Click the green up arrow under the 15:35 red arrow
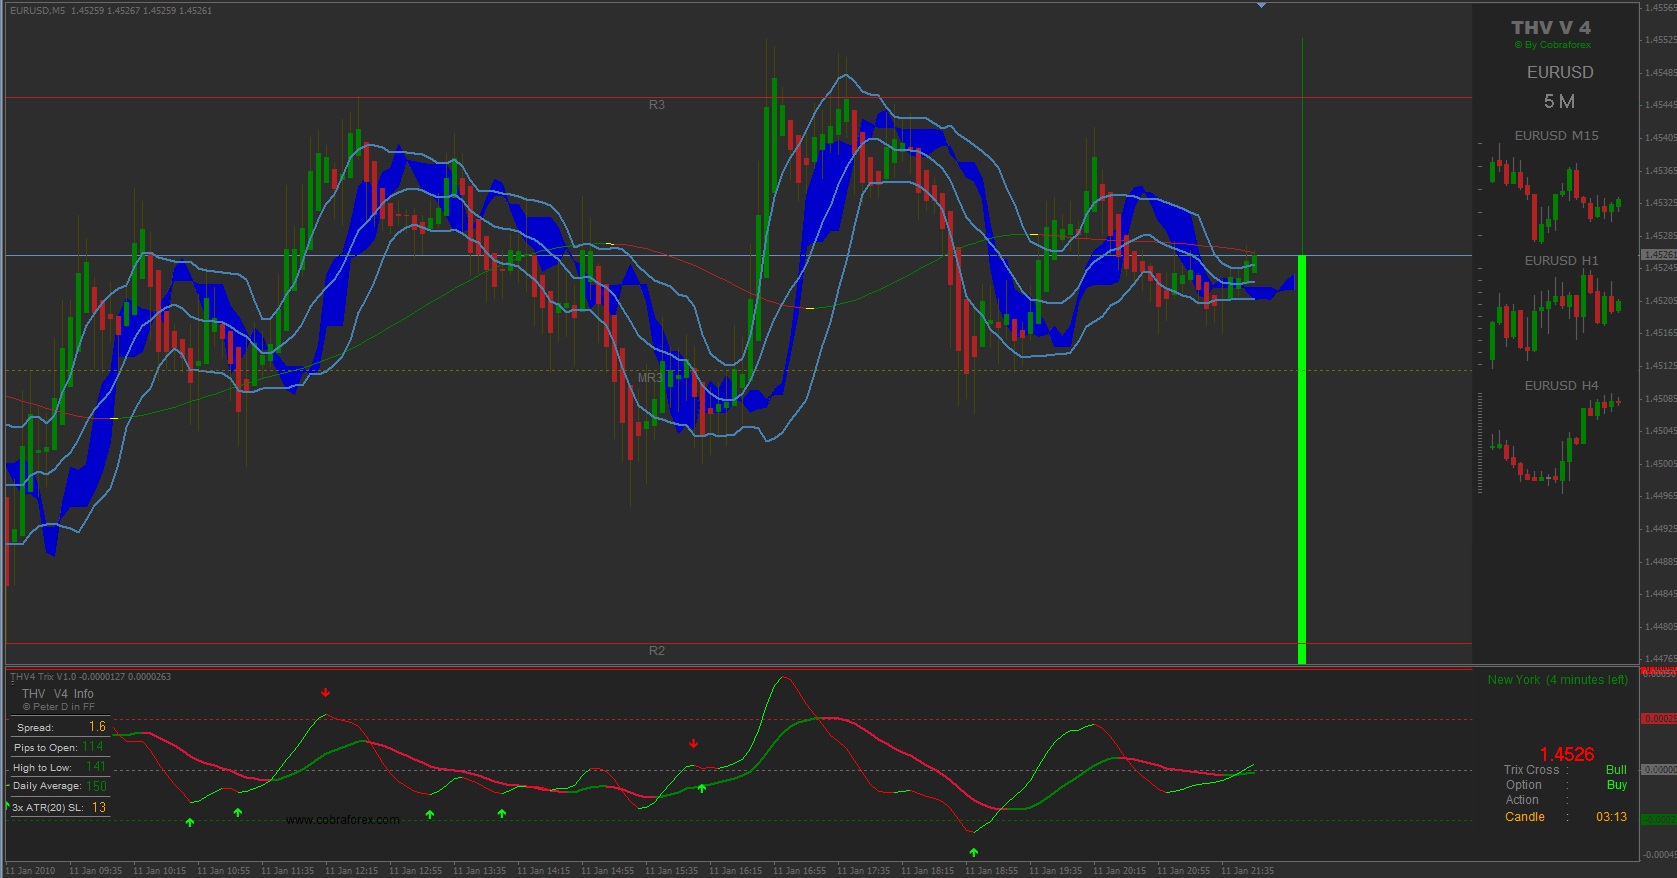Viewport: 1677px width, 878px height. point(702,788)
